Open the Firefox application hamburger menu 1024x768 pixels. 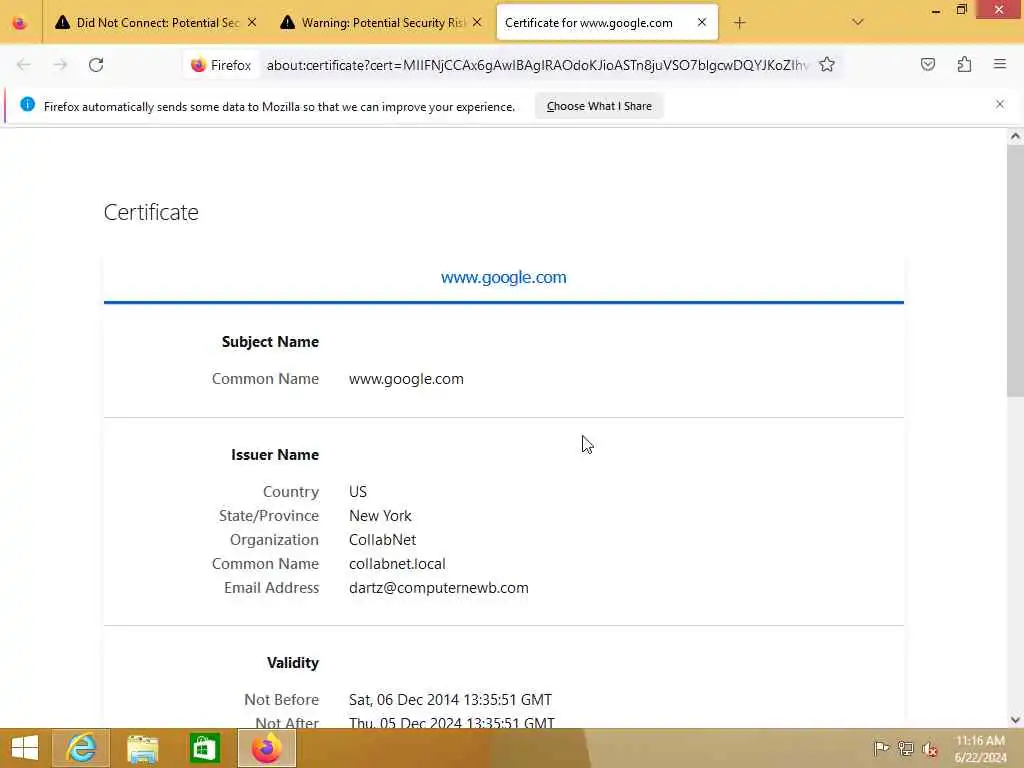[x=1000, y=64]
